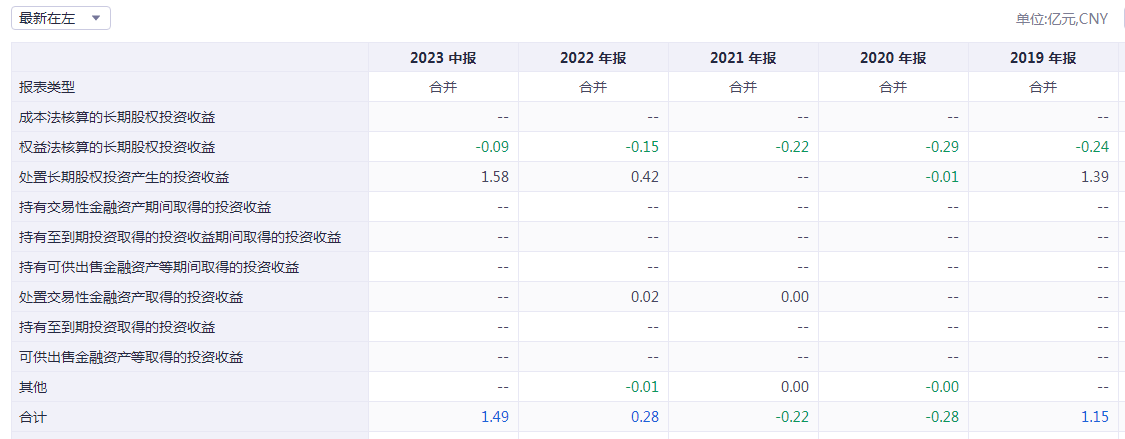The width and height of the screenshot is (1125, 439).
Task: Click the -0.09 value under 2023 中报
Action: (x=492, y=147)
